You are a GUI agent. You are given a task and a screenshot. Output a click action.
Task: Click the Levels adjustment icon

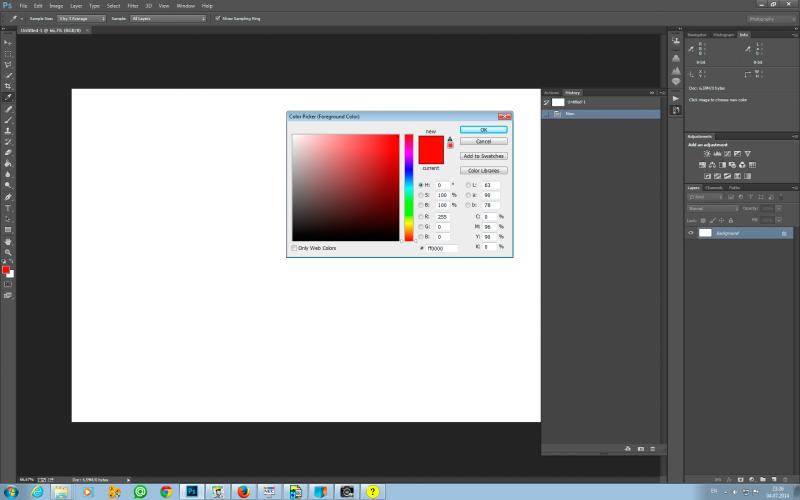pos(717,154)
